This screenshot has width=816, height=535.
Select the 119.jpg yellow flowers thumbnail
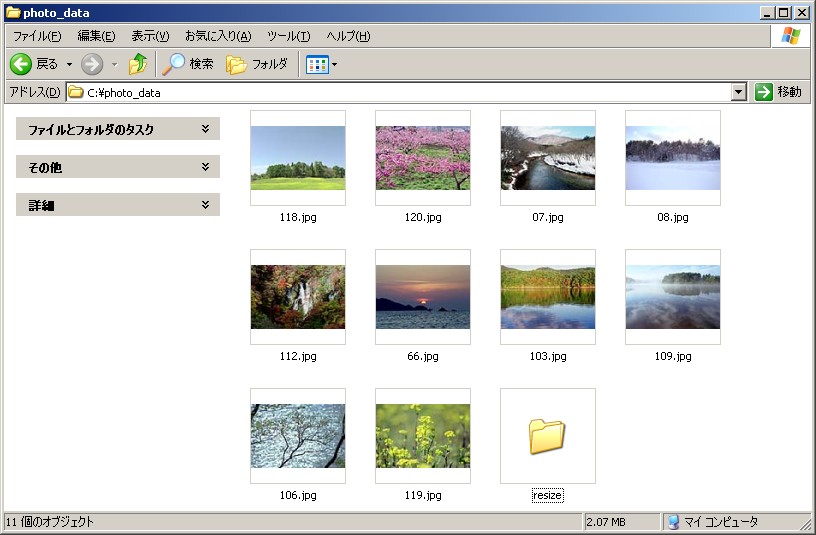point(423,436)
